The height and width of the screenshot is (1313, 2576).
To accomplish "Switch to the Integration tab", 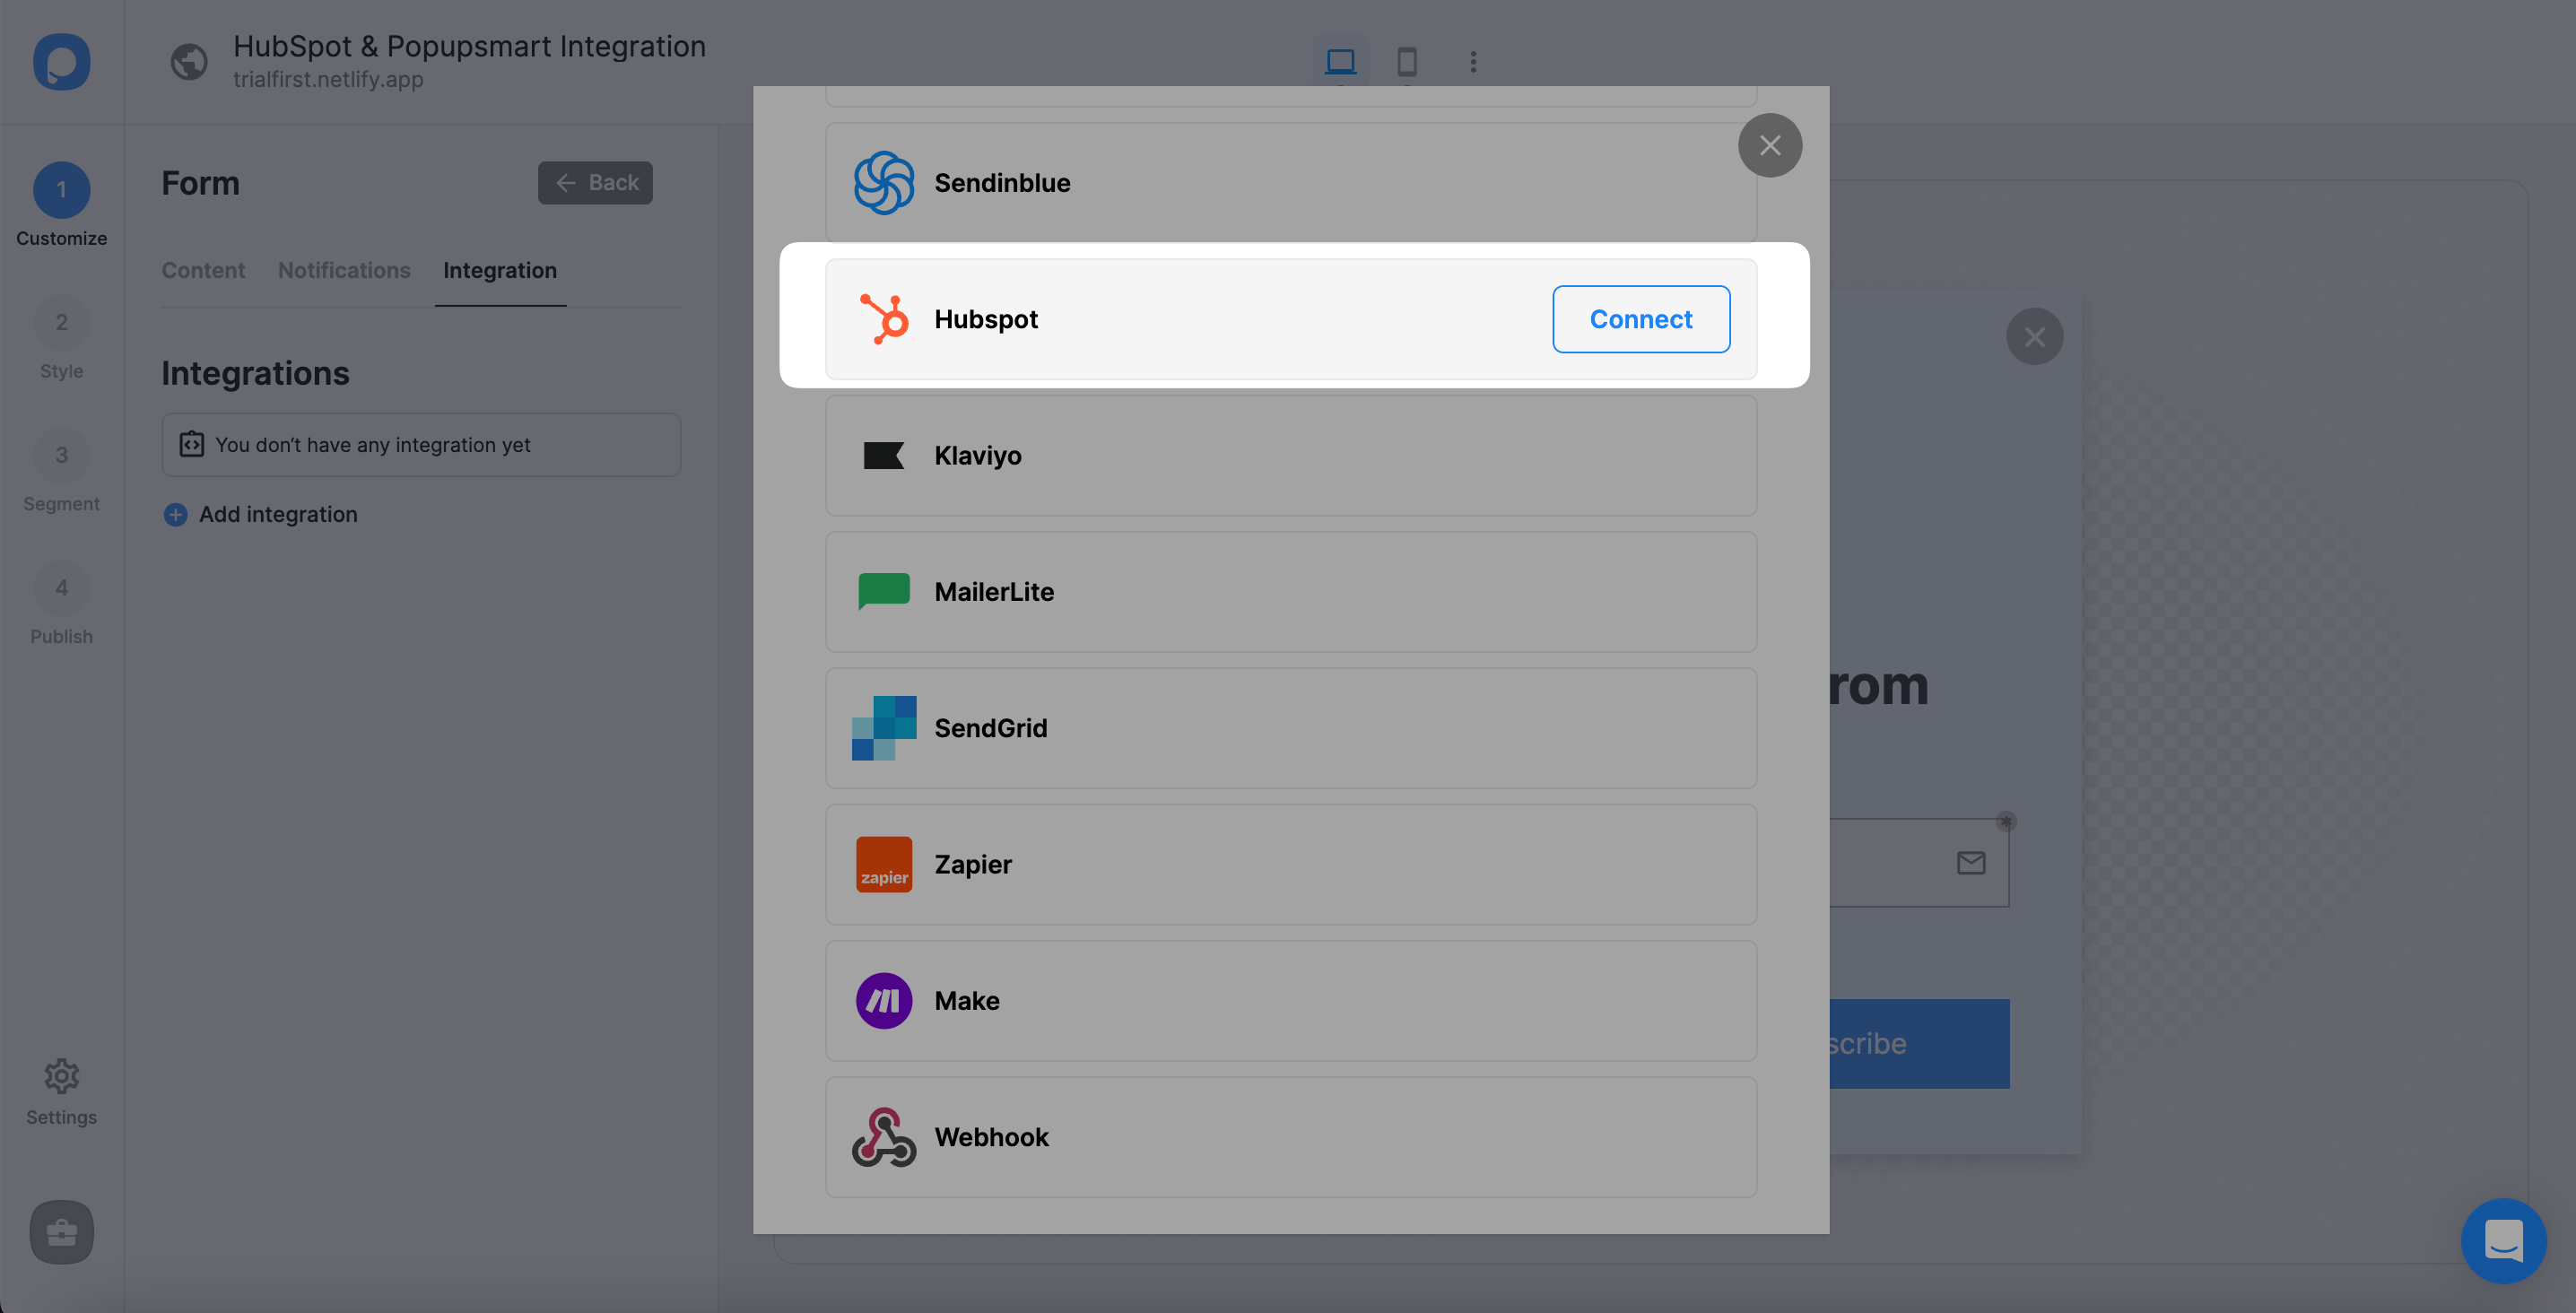I will tap(499, 270).
